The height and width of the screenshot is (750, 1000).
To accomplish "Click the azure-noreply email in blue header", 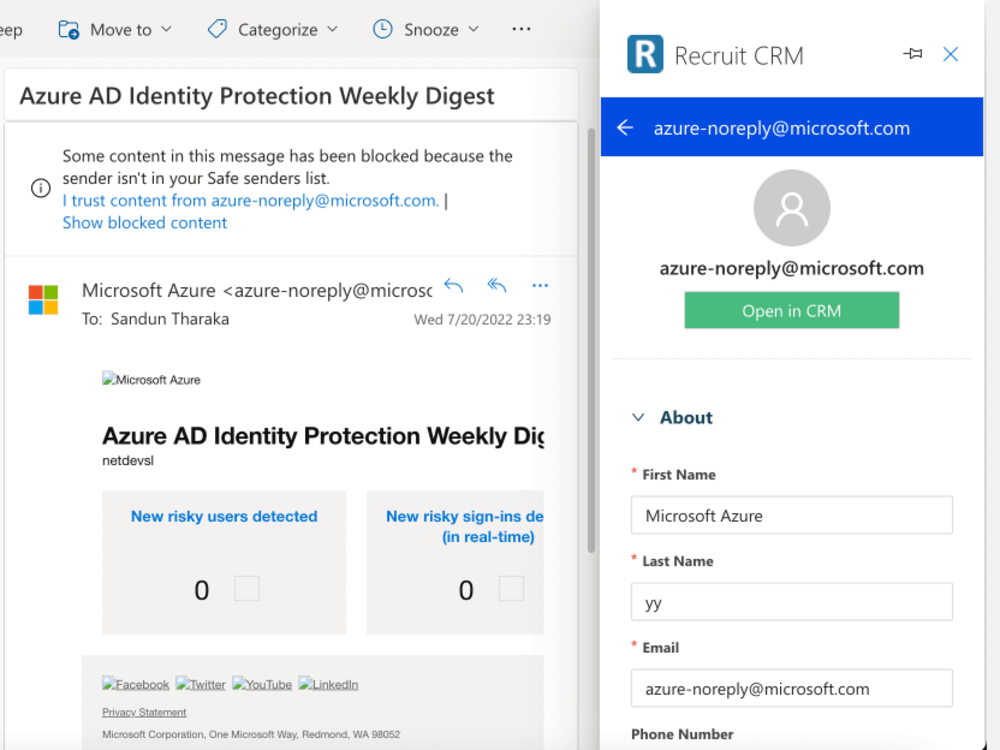I will pyautogui.click(x=781, y=128).
